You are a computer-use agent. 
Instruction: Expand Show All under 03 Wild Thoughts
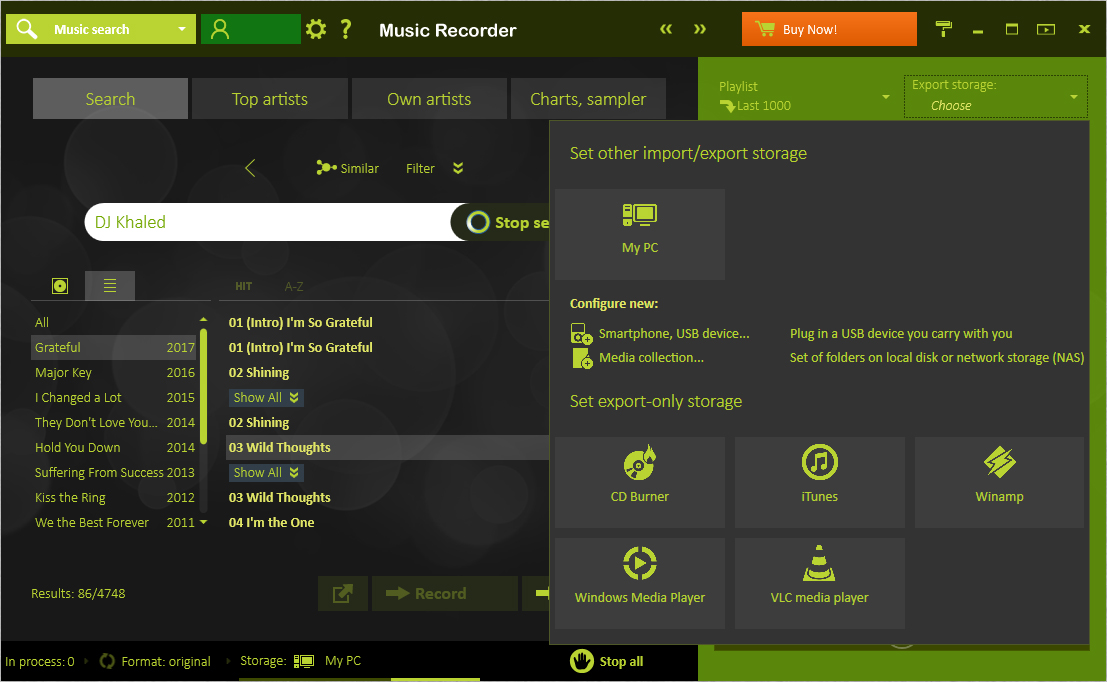(x=266, y=472)
